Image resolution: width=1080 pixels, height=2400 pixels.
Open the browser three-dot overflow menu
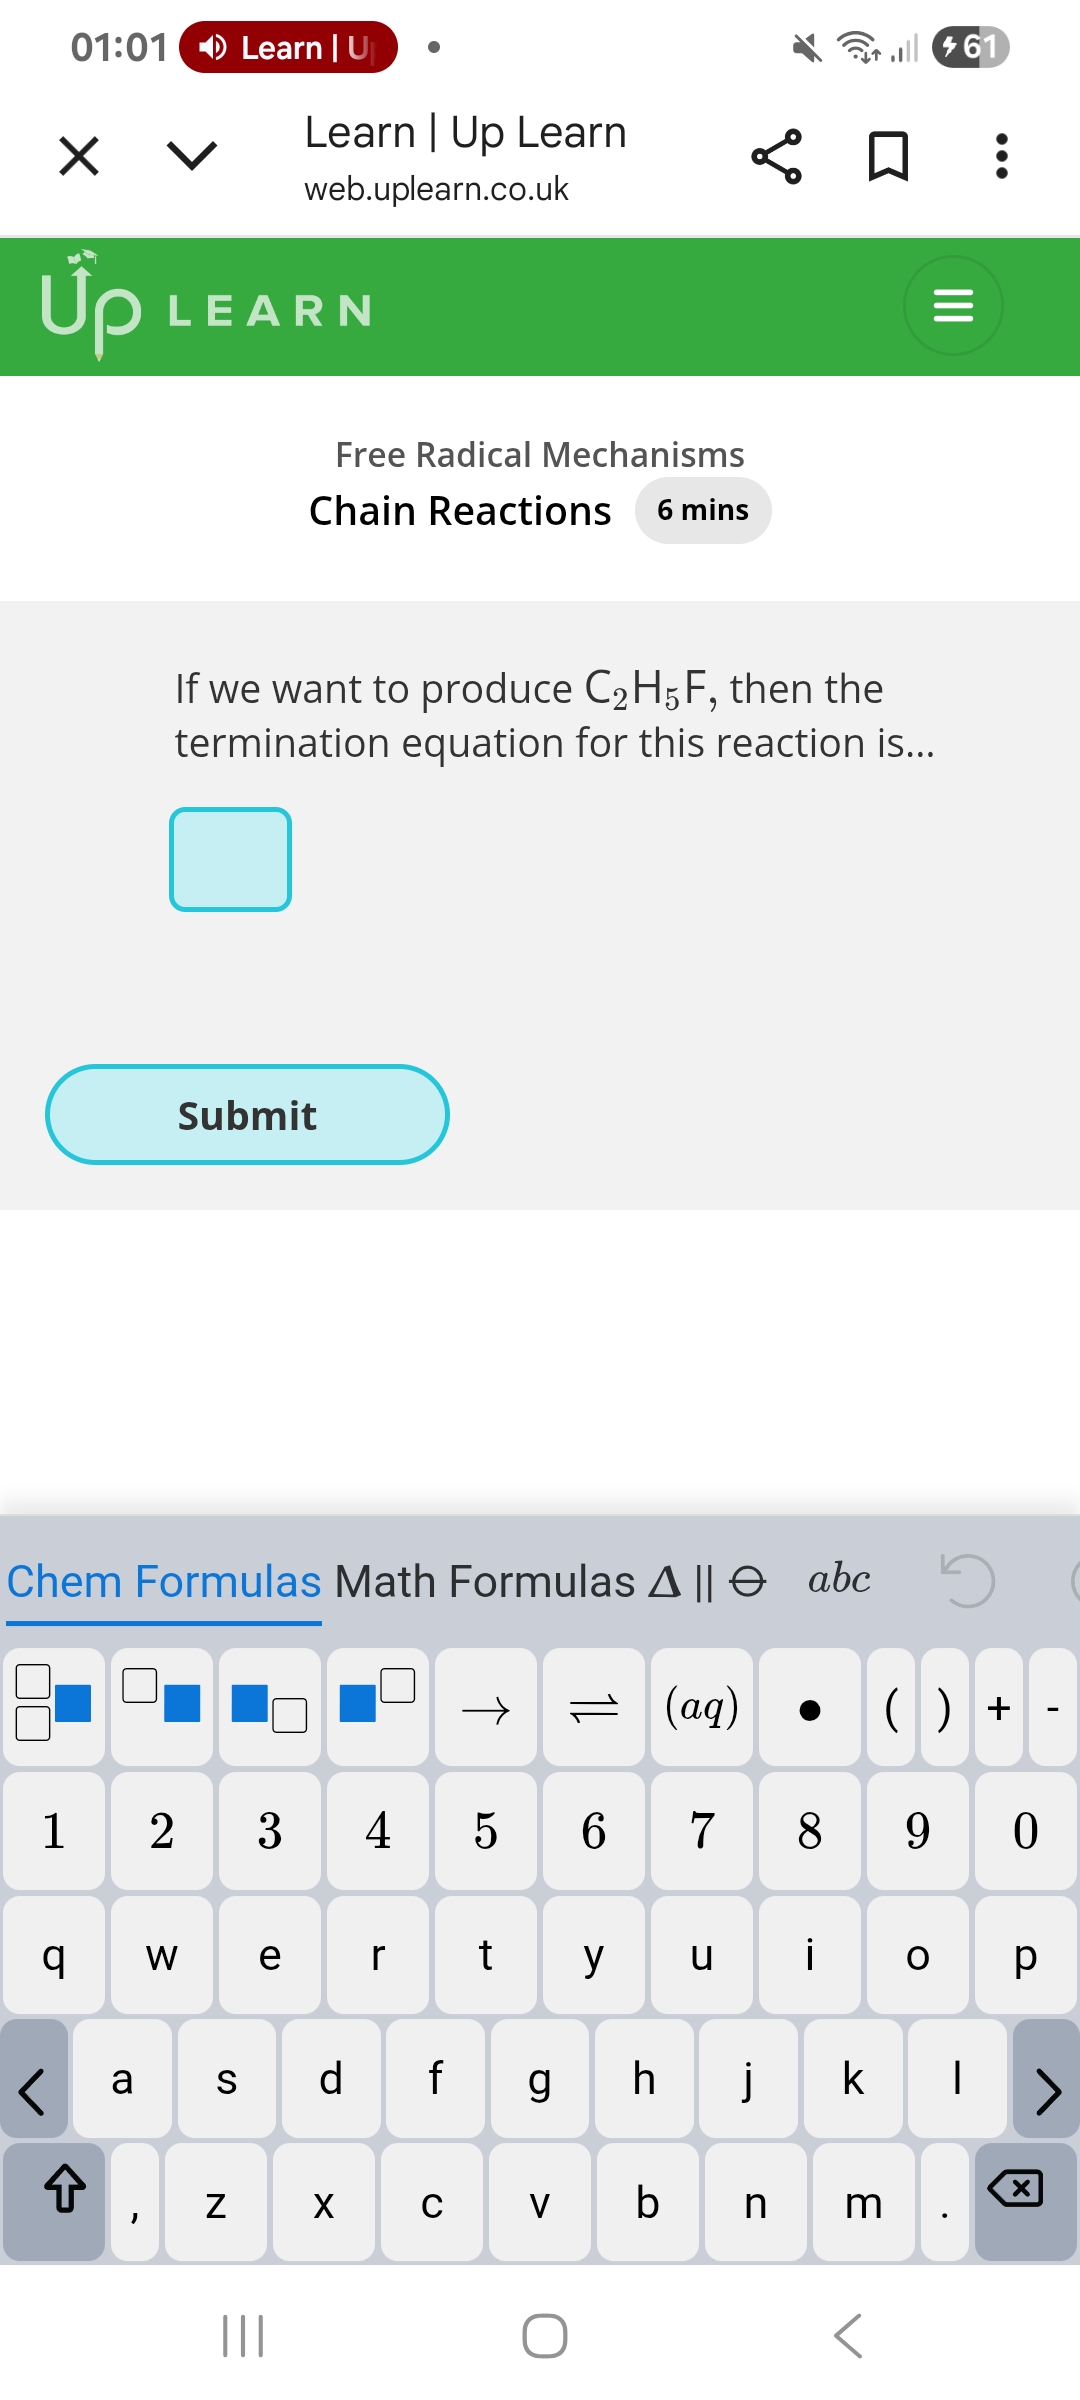[1001, 157]
